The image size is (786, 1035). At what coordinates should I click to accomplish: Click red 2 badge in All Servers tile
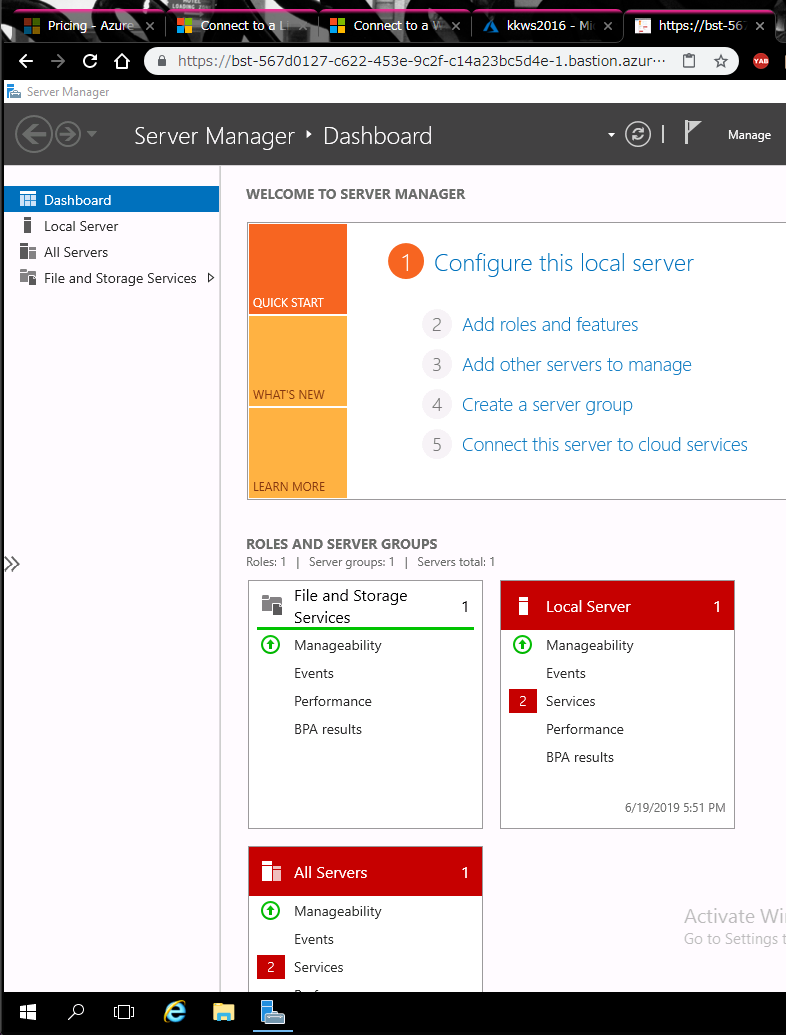(271, 967)
